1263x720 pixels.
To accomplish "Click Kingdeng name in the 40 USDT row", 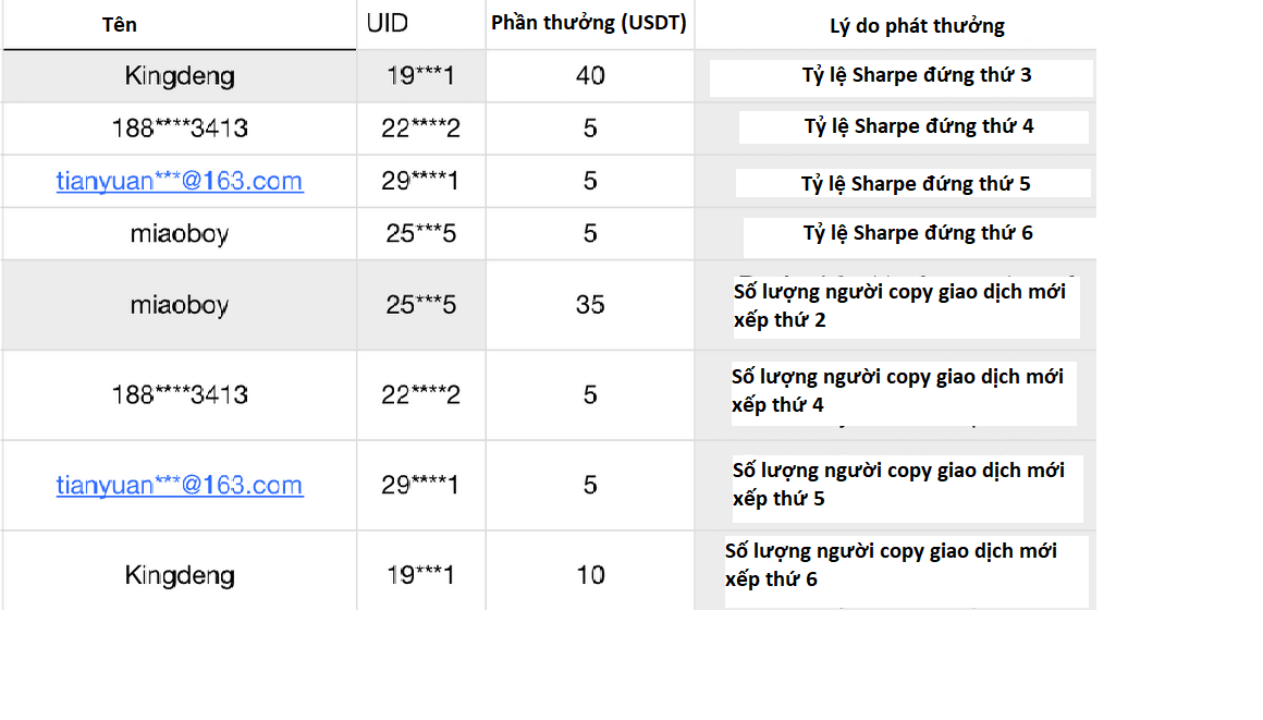I will 180,76.
